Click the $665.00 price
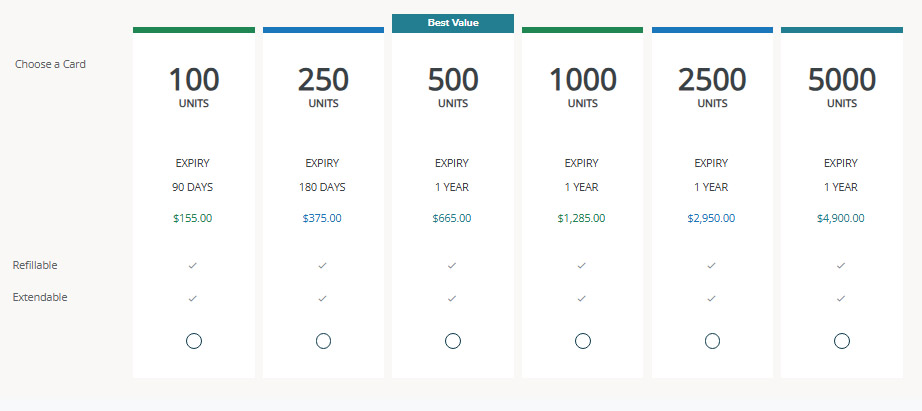This screenshot has height=411, width=922. click(452, 218)
